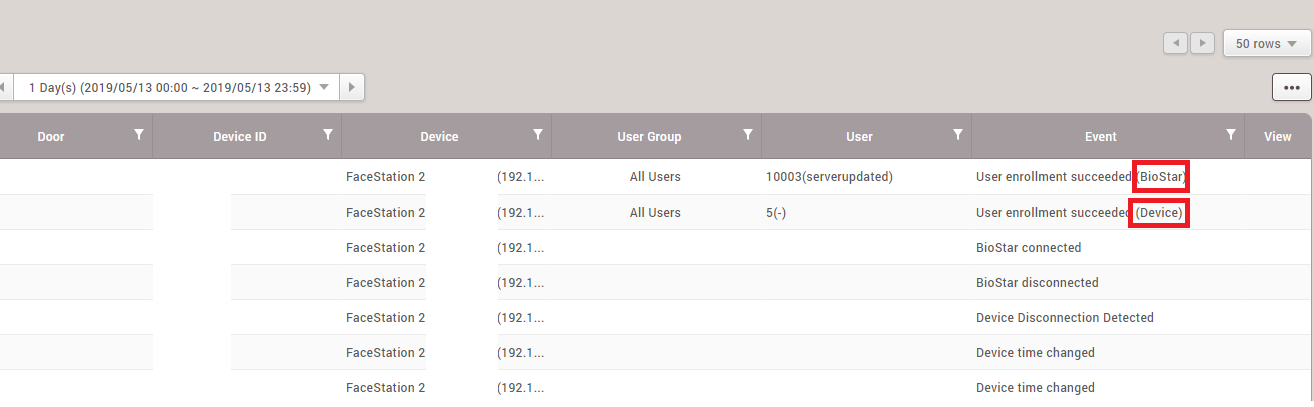The height and width of the screenshot is (407, 1314).
Task: Click the View column header
Action: click(1277, 136)
